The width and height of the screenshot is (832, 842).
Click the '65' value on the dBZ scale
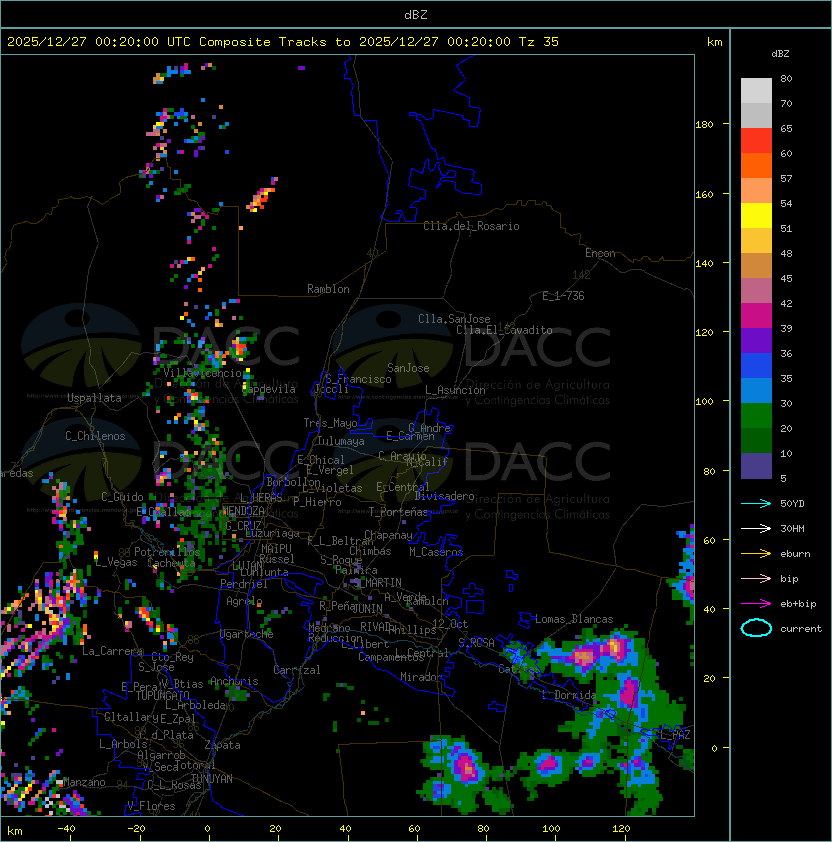pos(786,128)
